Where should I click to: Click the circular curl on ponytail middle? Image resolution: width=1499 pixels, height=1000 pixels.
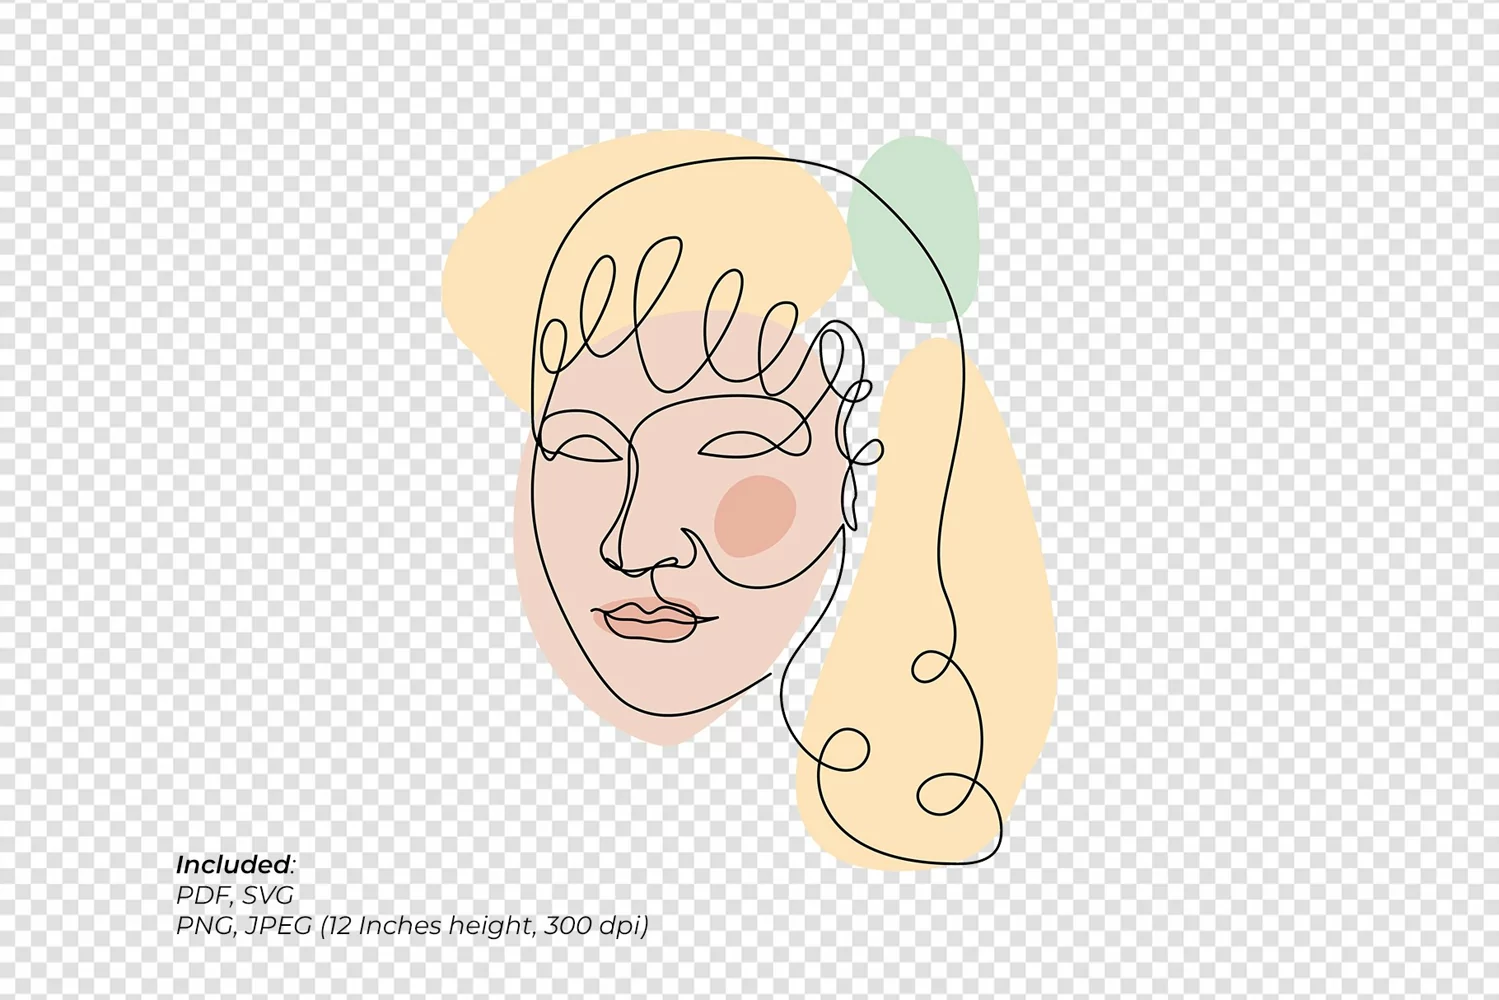click(x=932, y=666)
